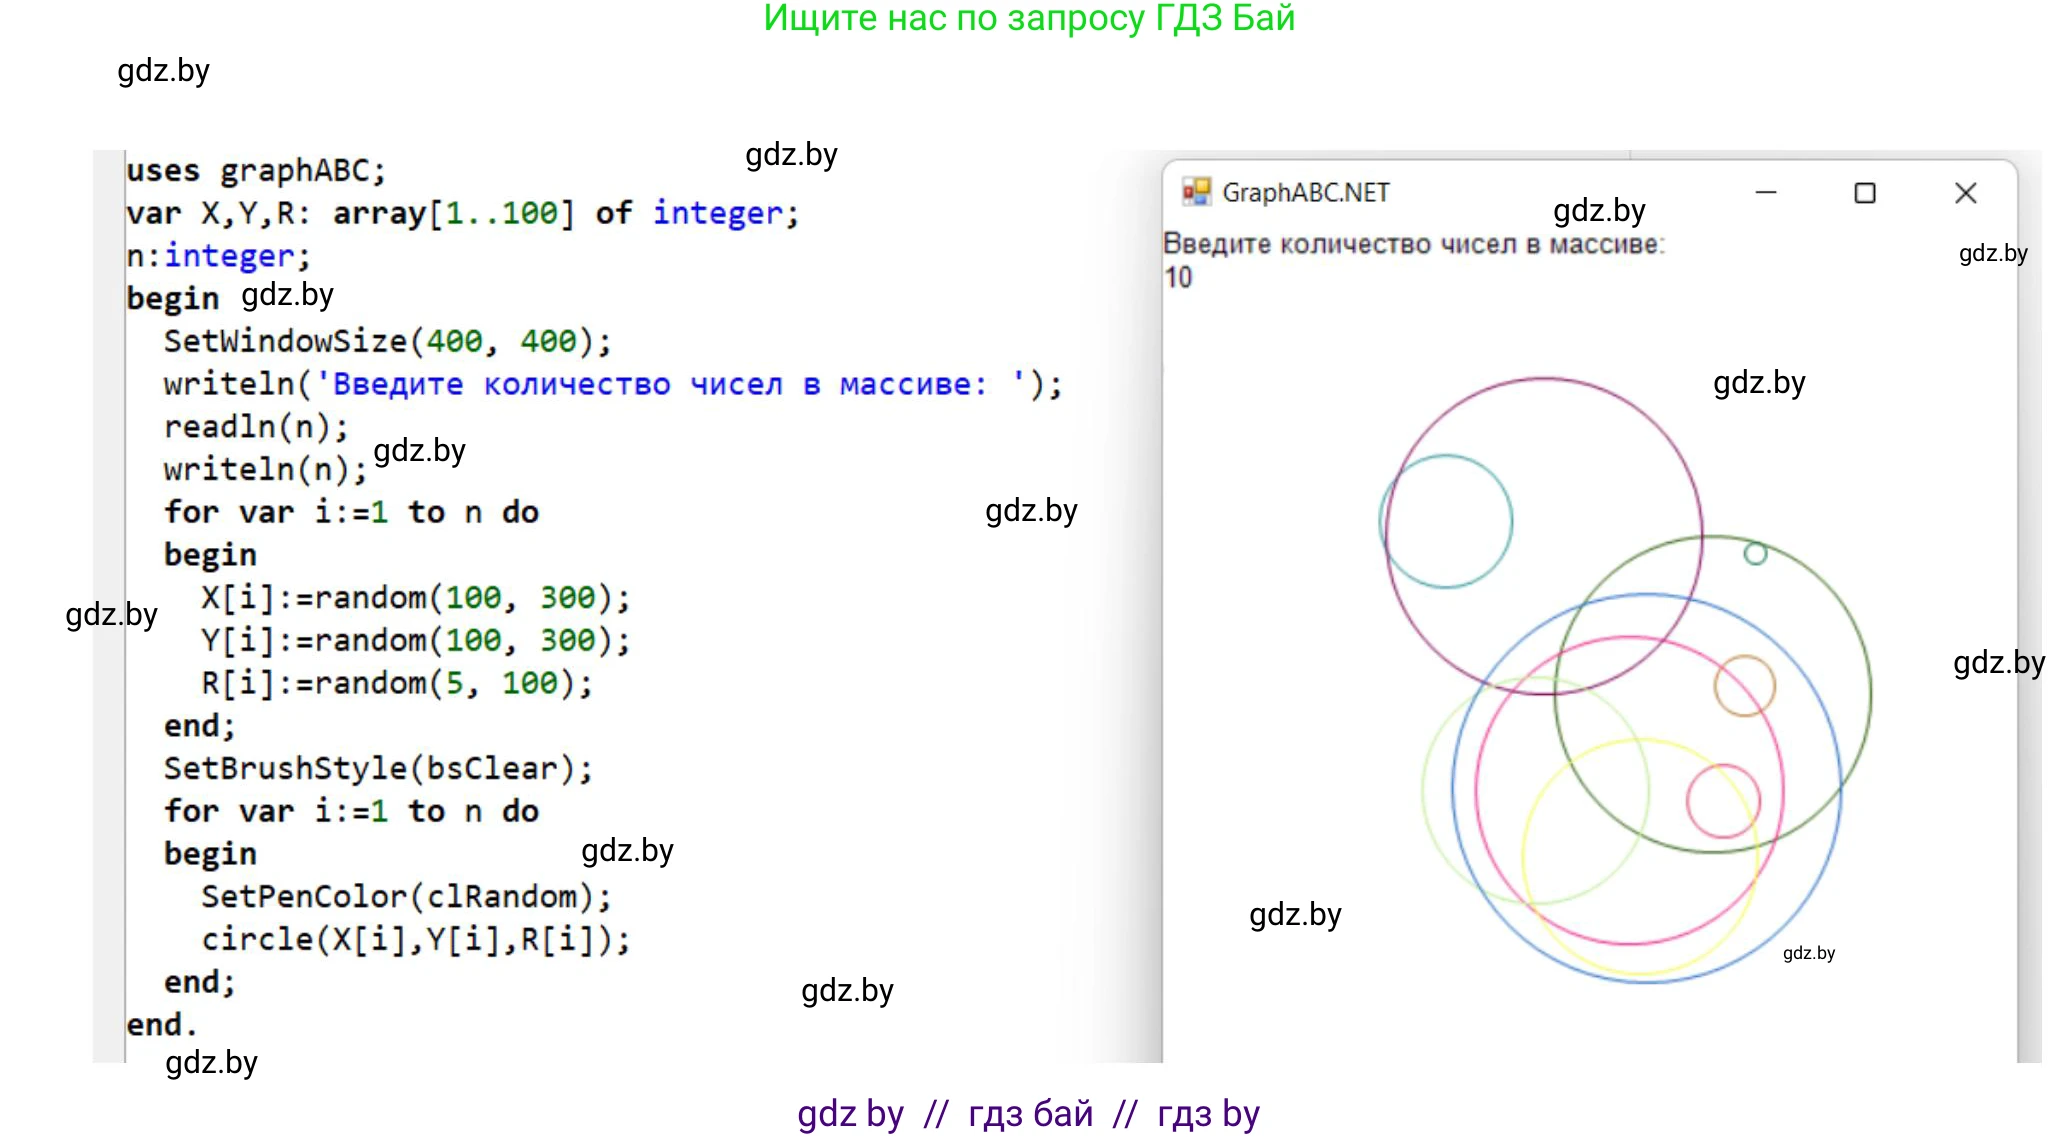The image size is (2061, 1137).
Task: Click the circle(X[i],Y[i],R[i]) line
Action: tap(416, 939)
